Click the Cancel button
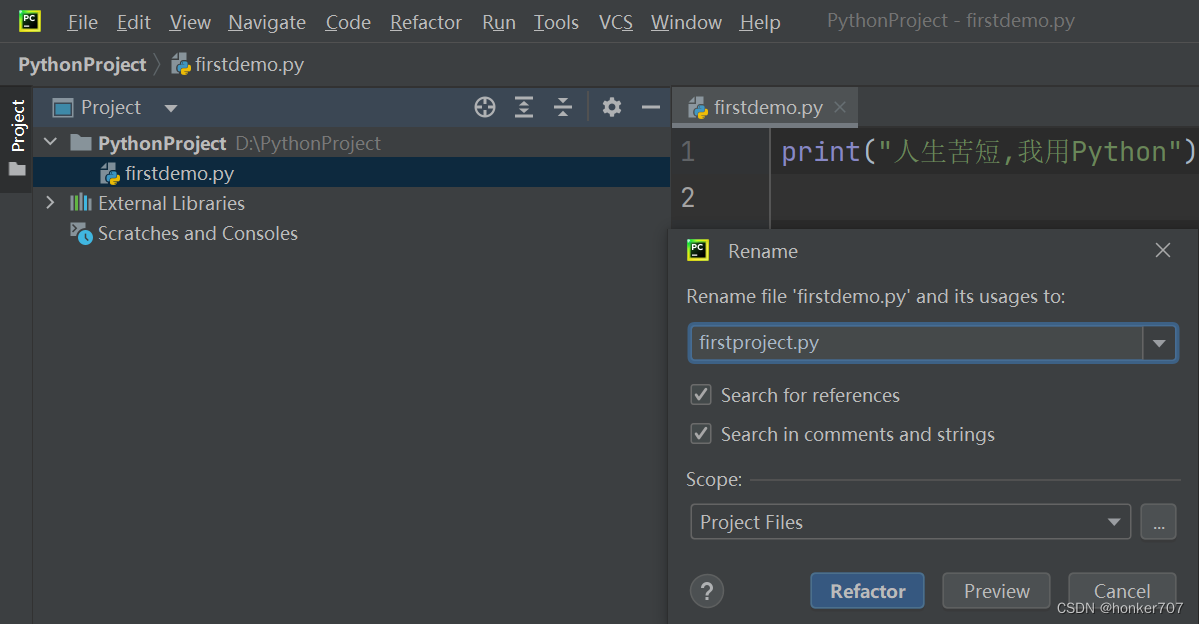Viewport: 1199px width, 624px height. pyautogui.click(x=1122, y=591)
